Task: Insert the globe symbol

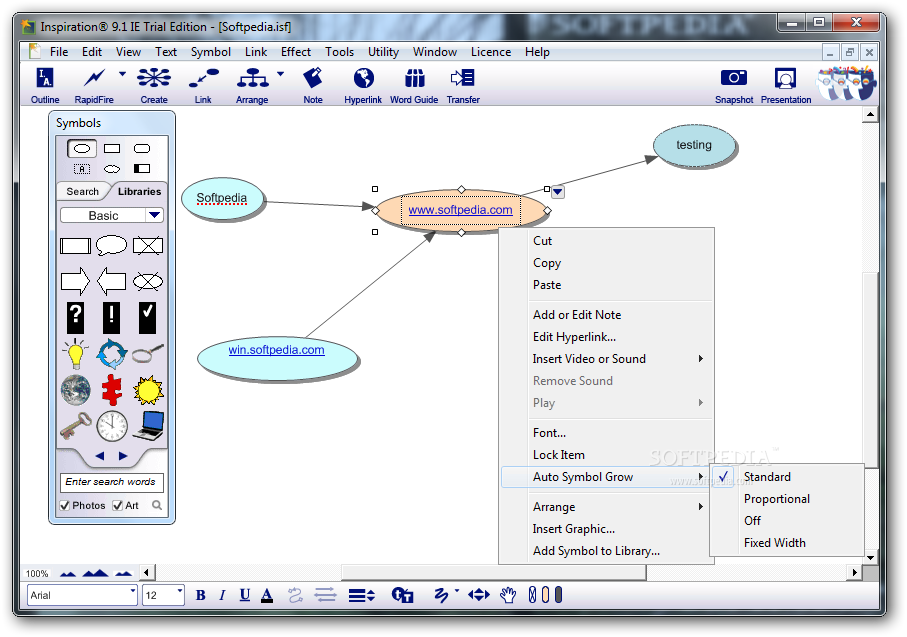Action: point(76,390)
